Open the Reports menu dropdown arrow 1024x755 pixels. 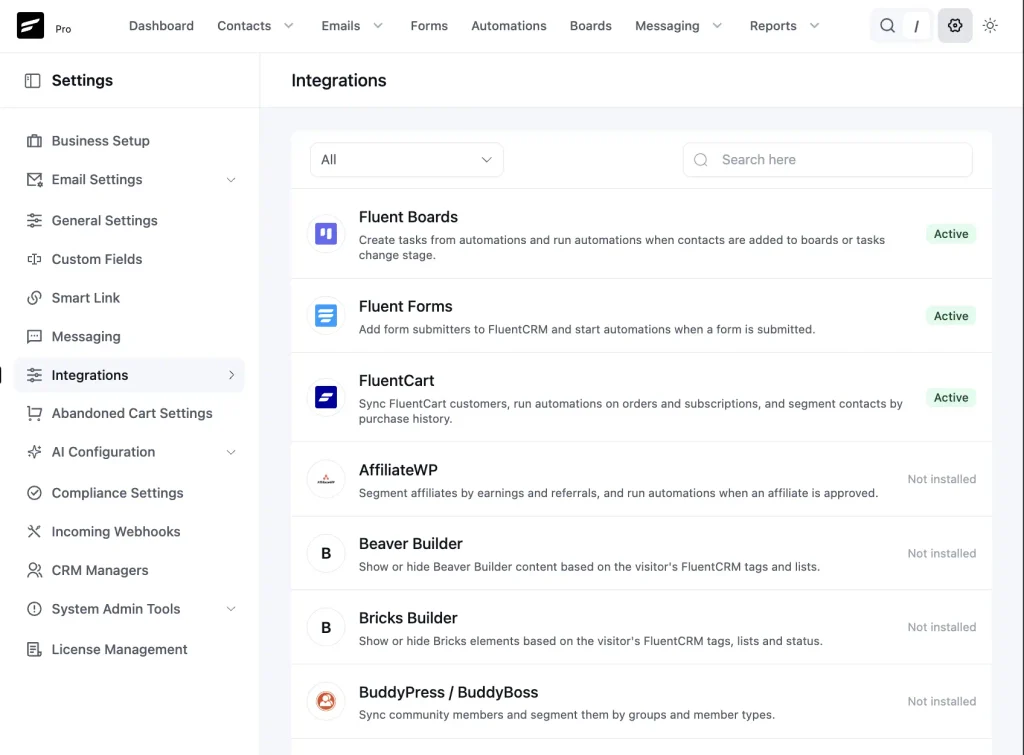click(x=814, y=25)
